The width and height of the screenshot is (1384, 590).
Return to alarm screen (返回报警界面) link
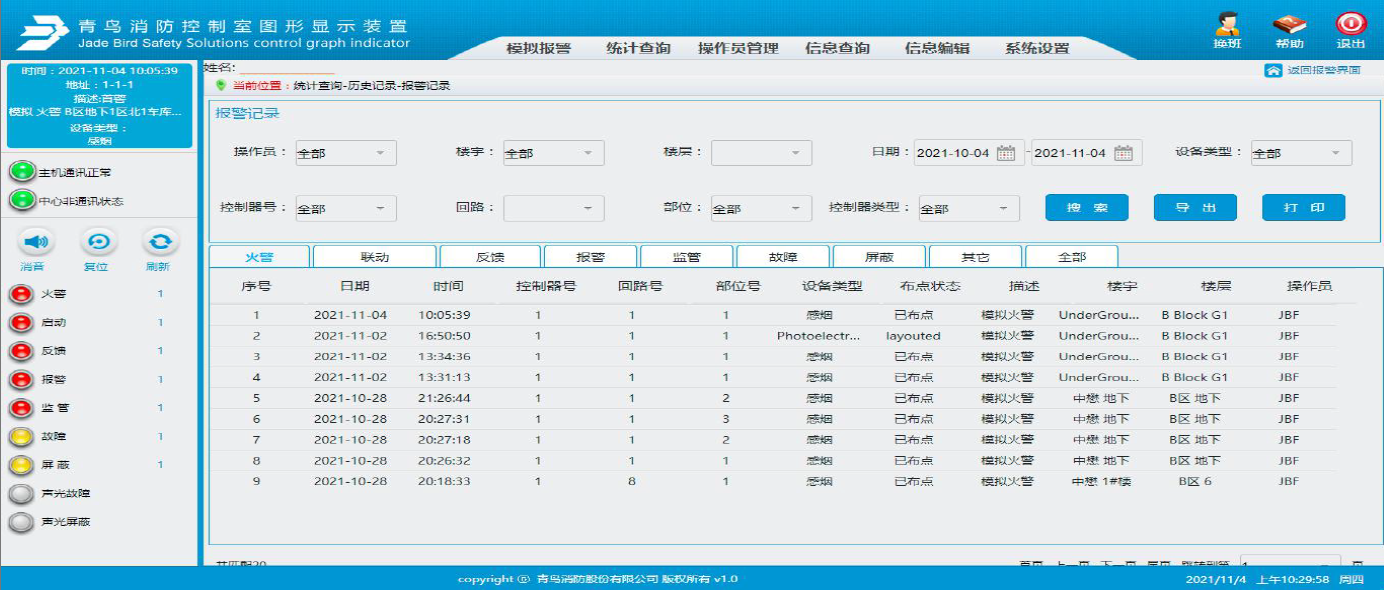(x=1313, y=71)
